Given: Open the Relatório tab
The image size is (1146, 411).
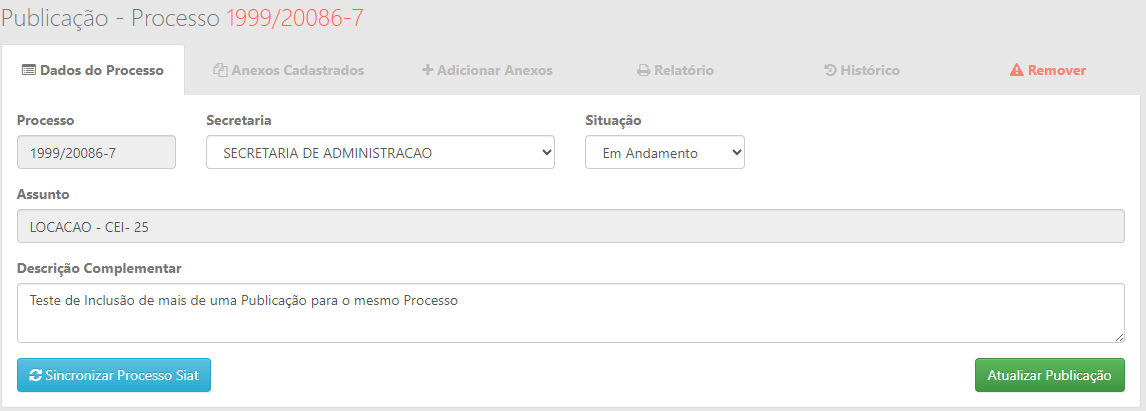Looking at the screenshot, I should 675,71.
